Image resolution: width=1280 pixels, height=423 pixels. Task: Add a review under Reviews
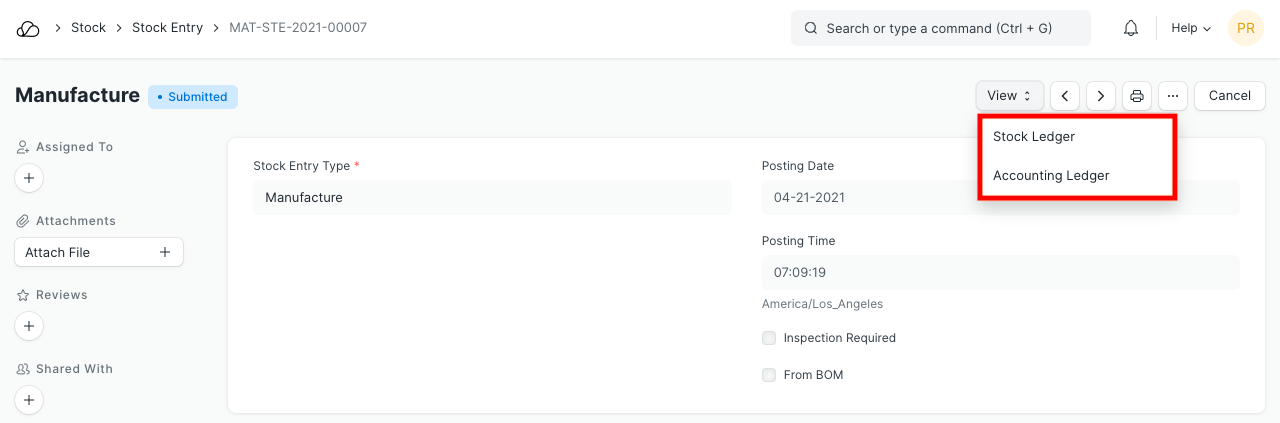[29, 326]
